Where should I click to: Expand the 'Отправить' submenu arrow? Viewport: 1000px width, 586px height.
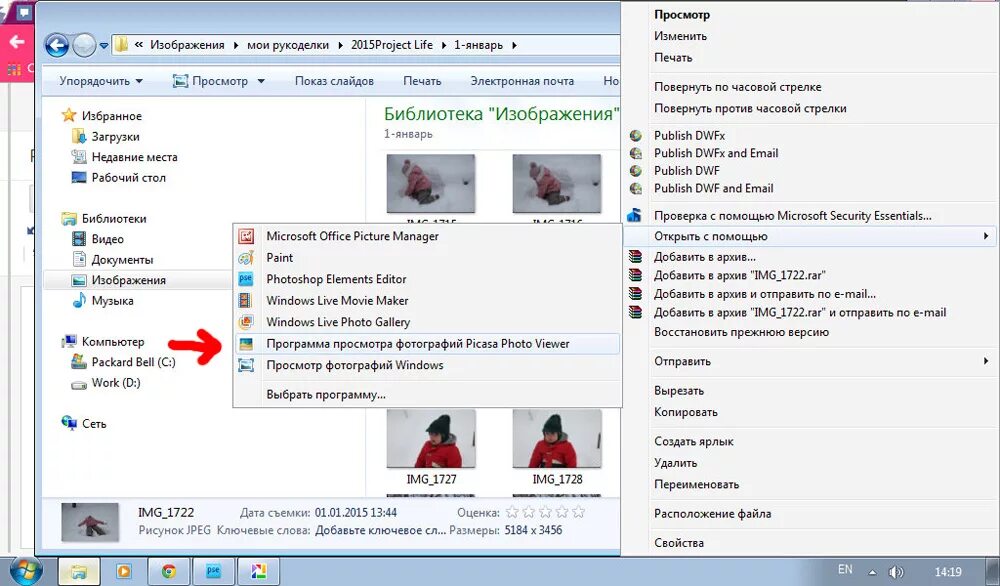pos(986,361)
